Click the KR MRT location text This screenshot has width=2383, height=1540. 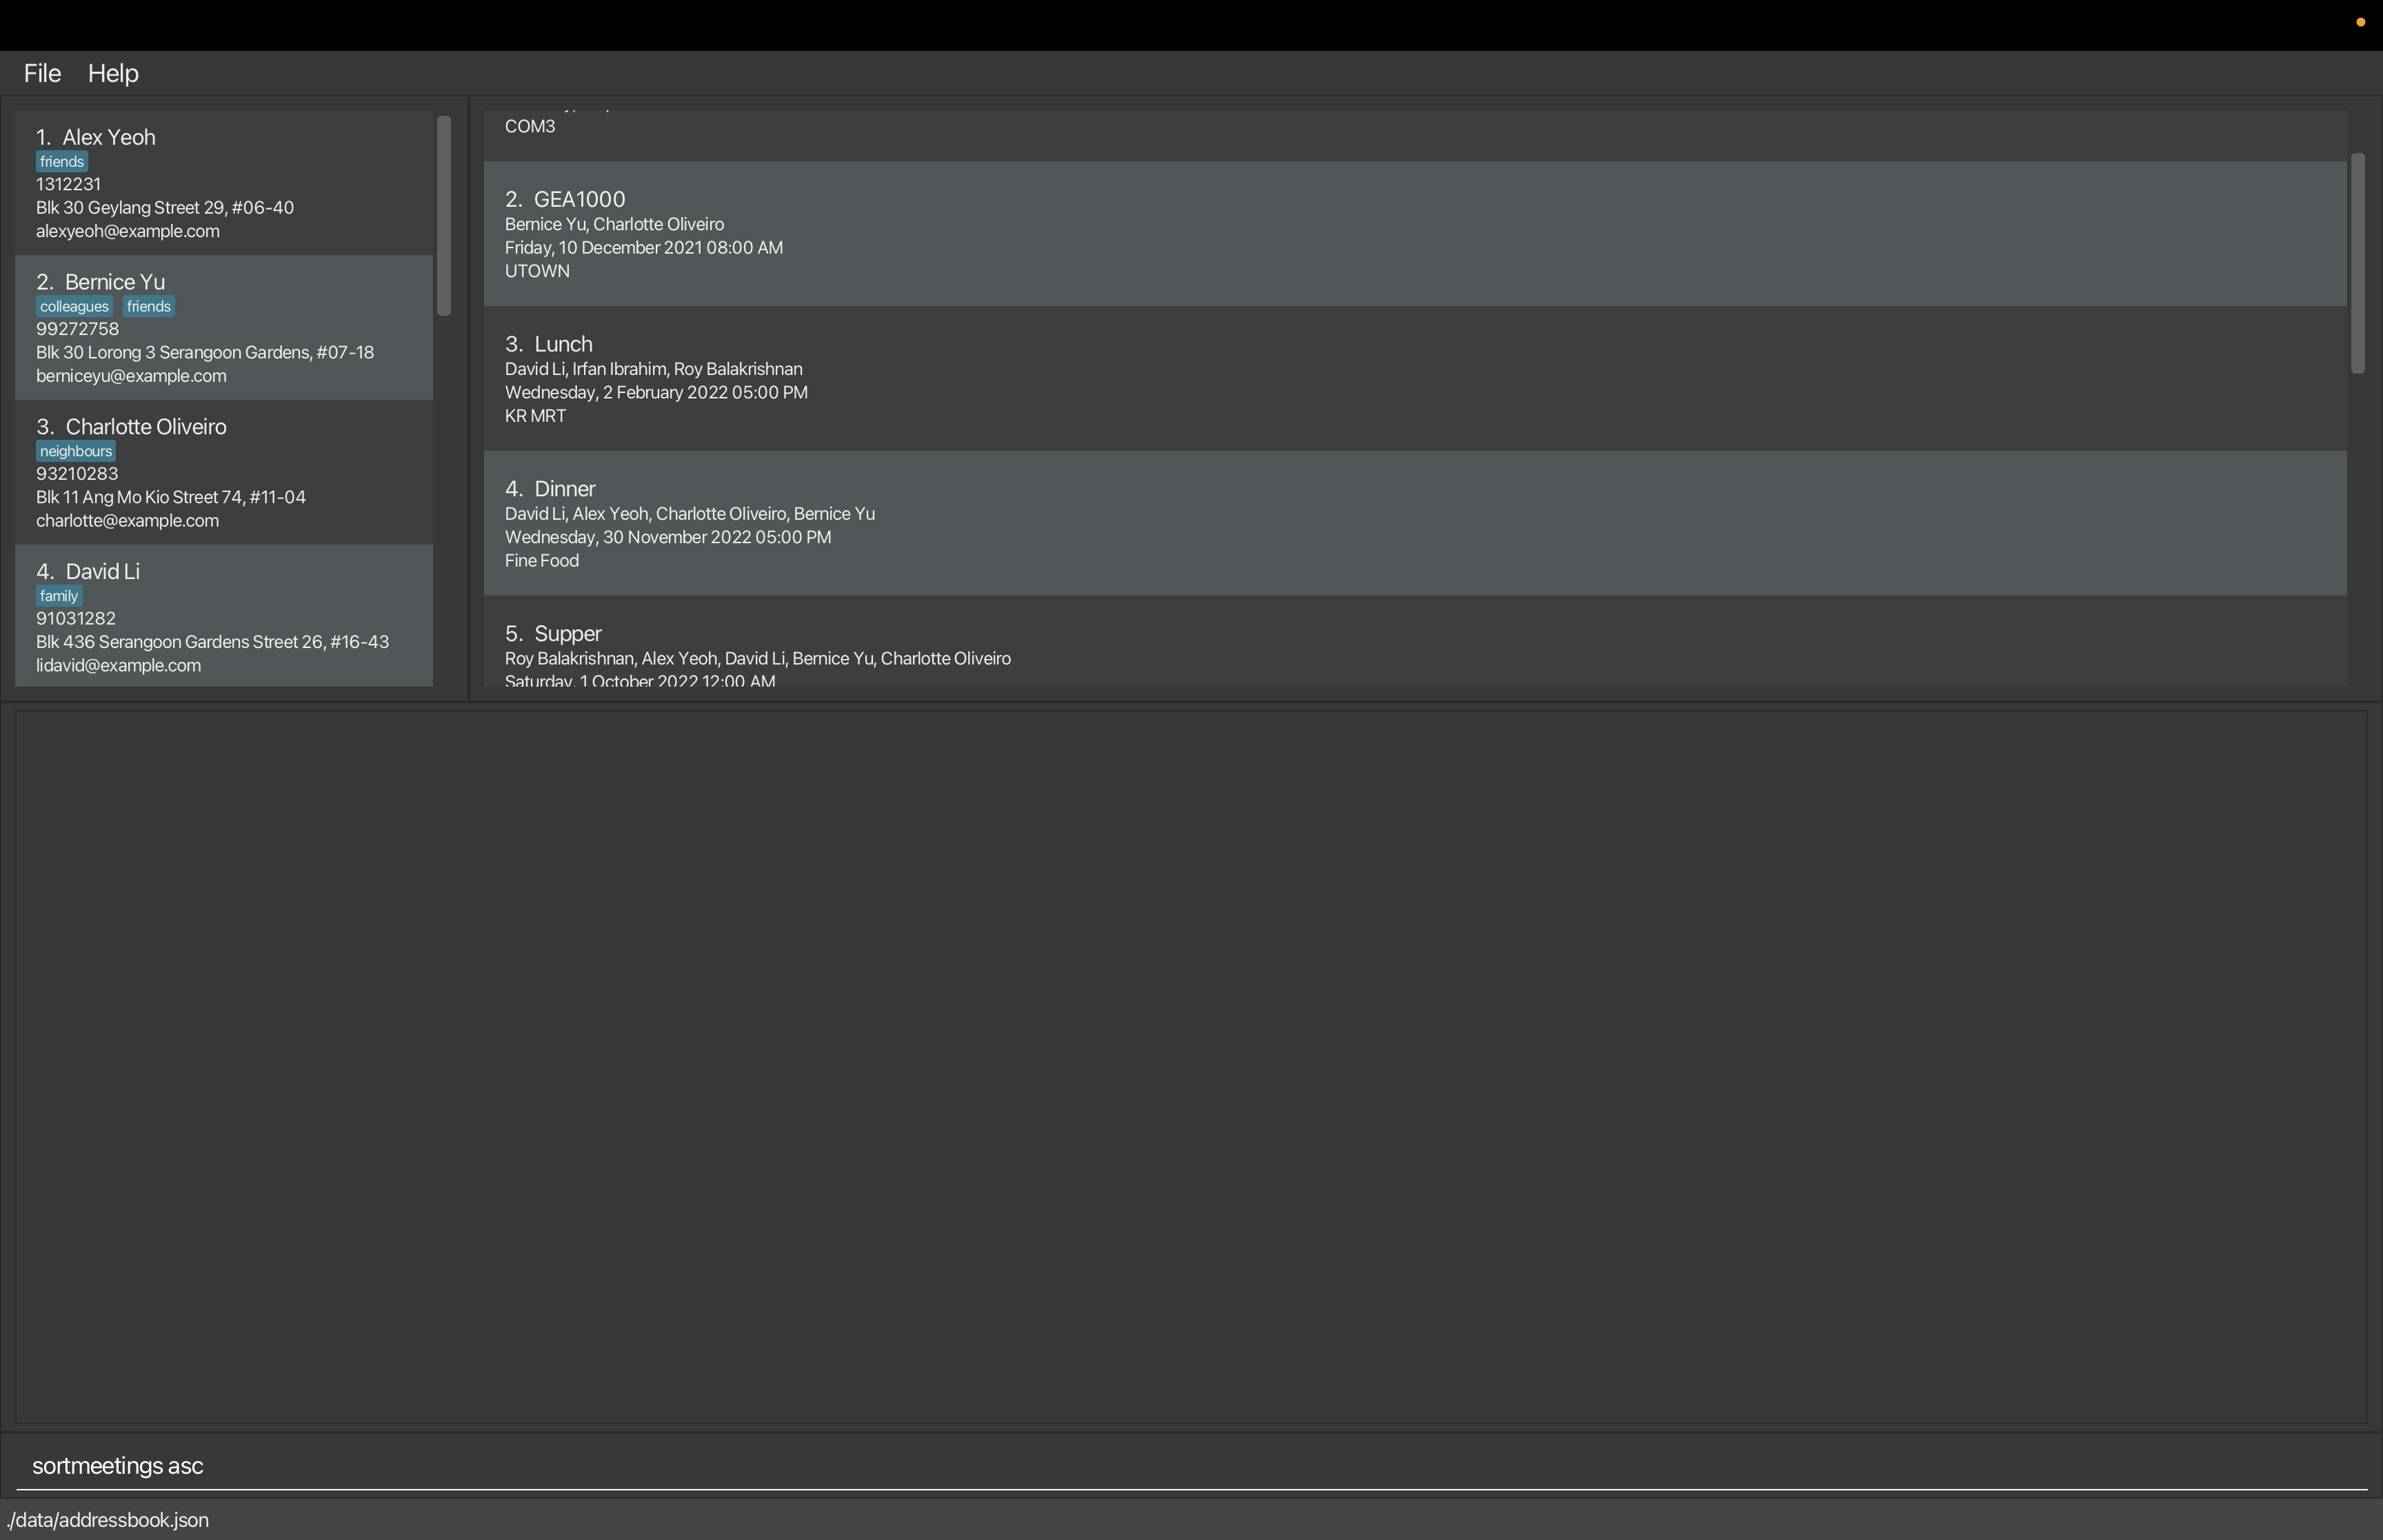pyautogui.click(x=535, y=416)
